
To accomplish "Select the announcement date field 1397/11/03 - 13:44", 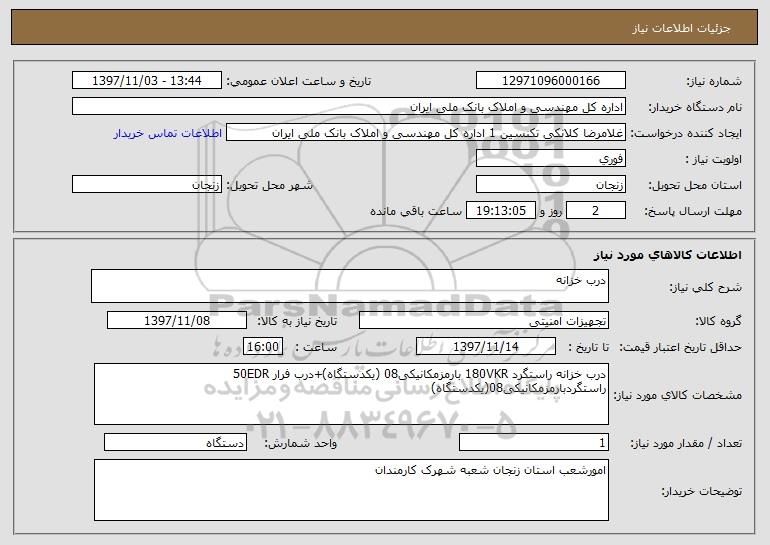I will [x=147, y=81].
